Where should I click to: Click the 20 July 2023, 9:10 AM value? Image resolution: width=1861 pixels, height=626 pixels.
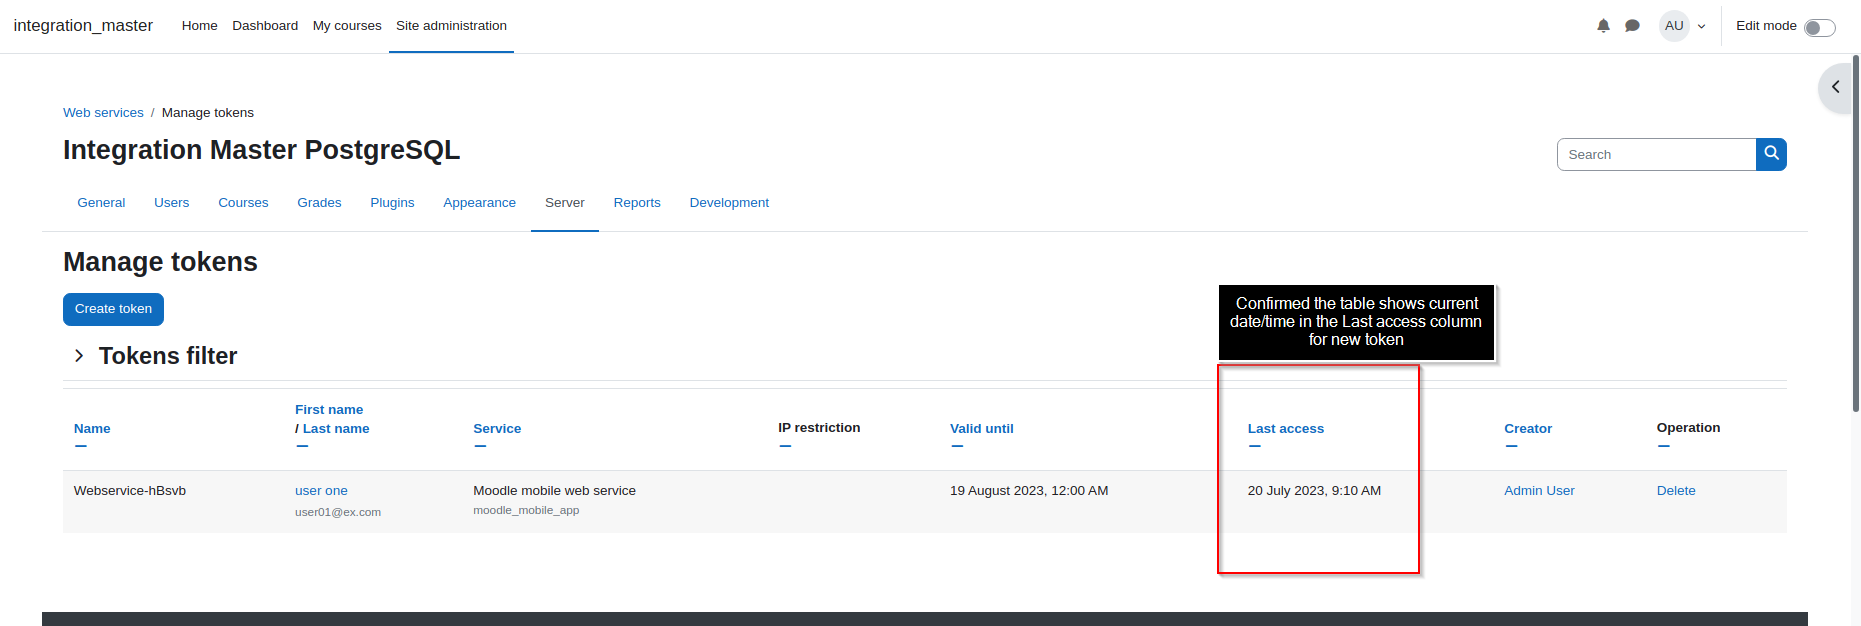1314,491
